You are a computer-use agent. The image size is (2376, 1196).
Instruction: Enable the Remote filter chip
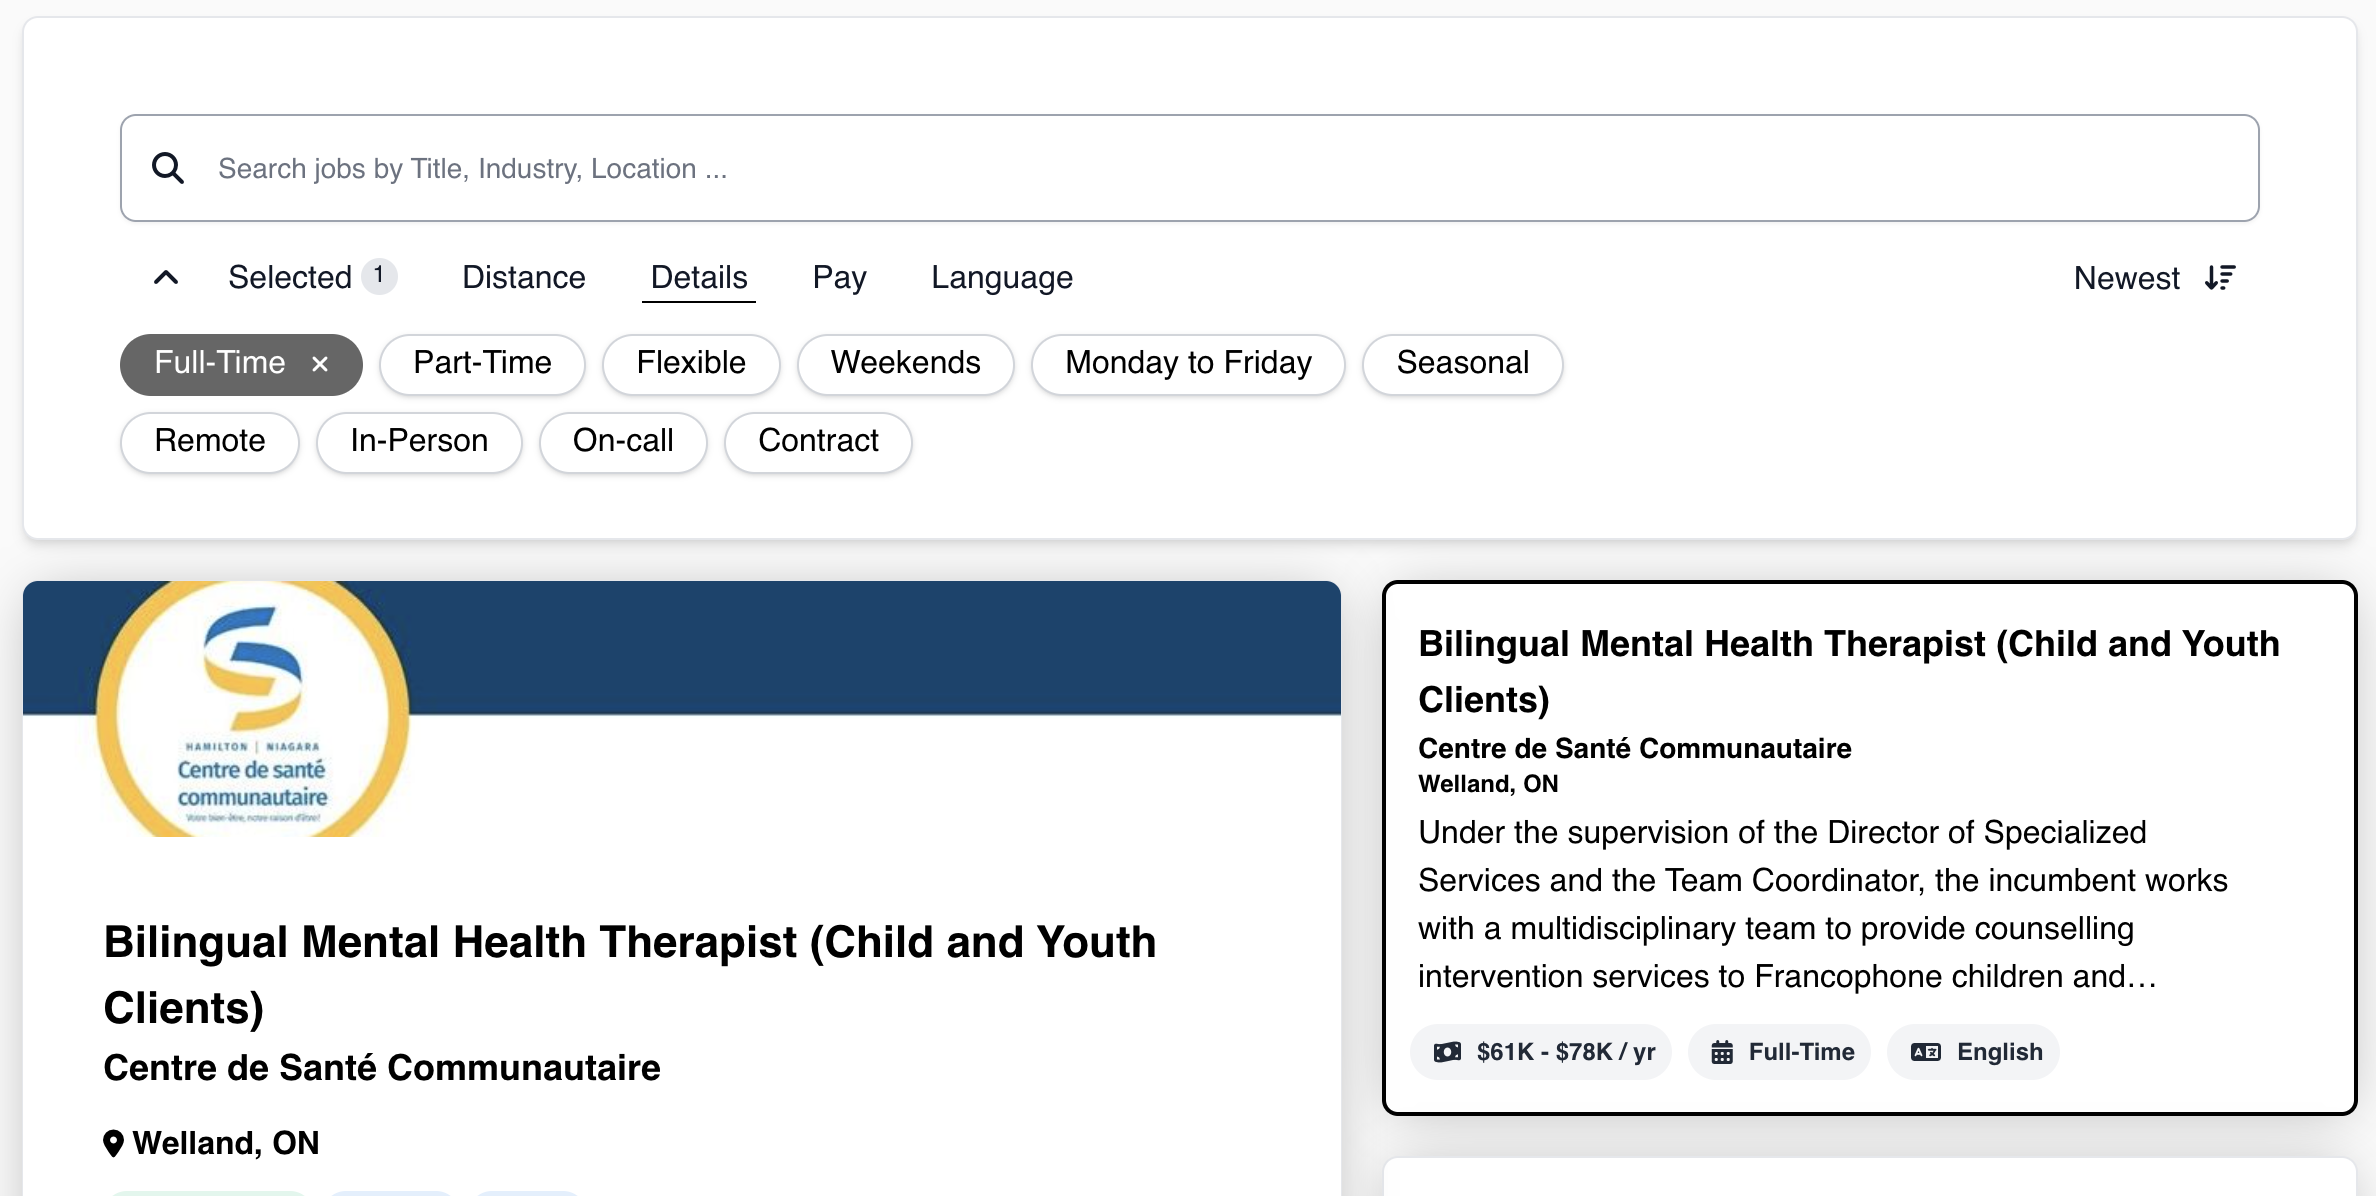point(210,441)
